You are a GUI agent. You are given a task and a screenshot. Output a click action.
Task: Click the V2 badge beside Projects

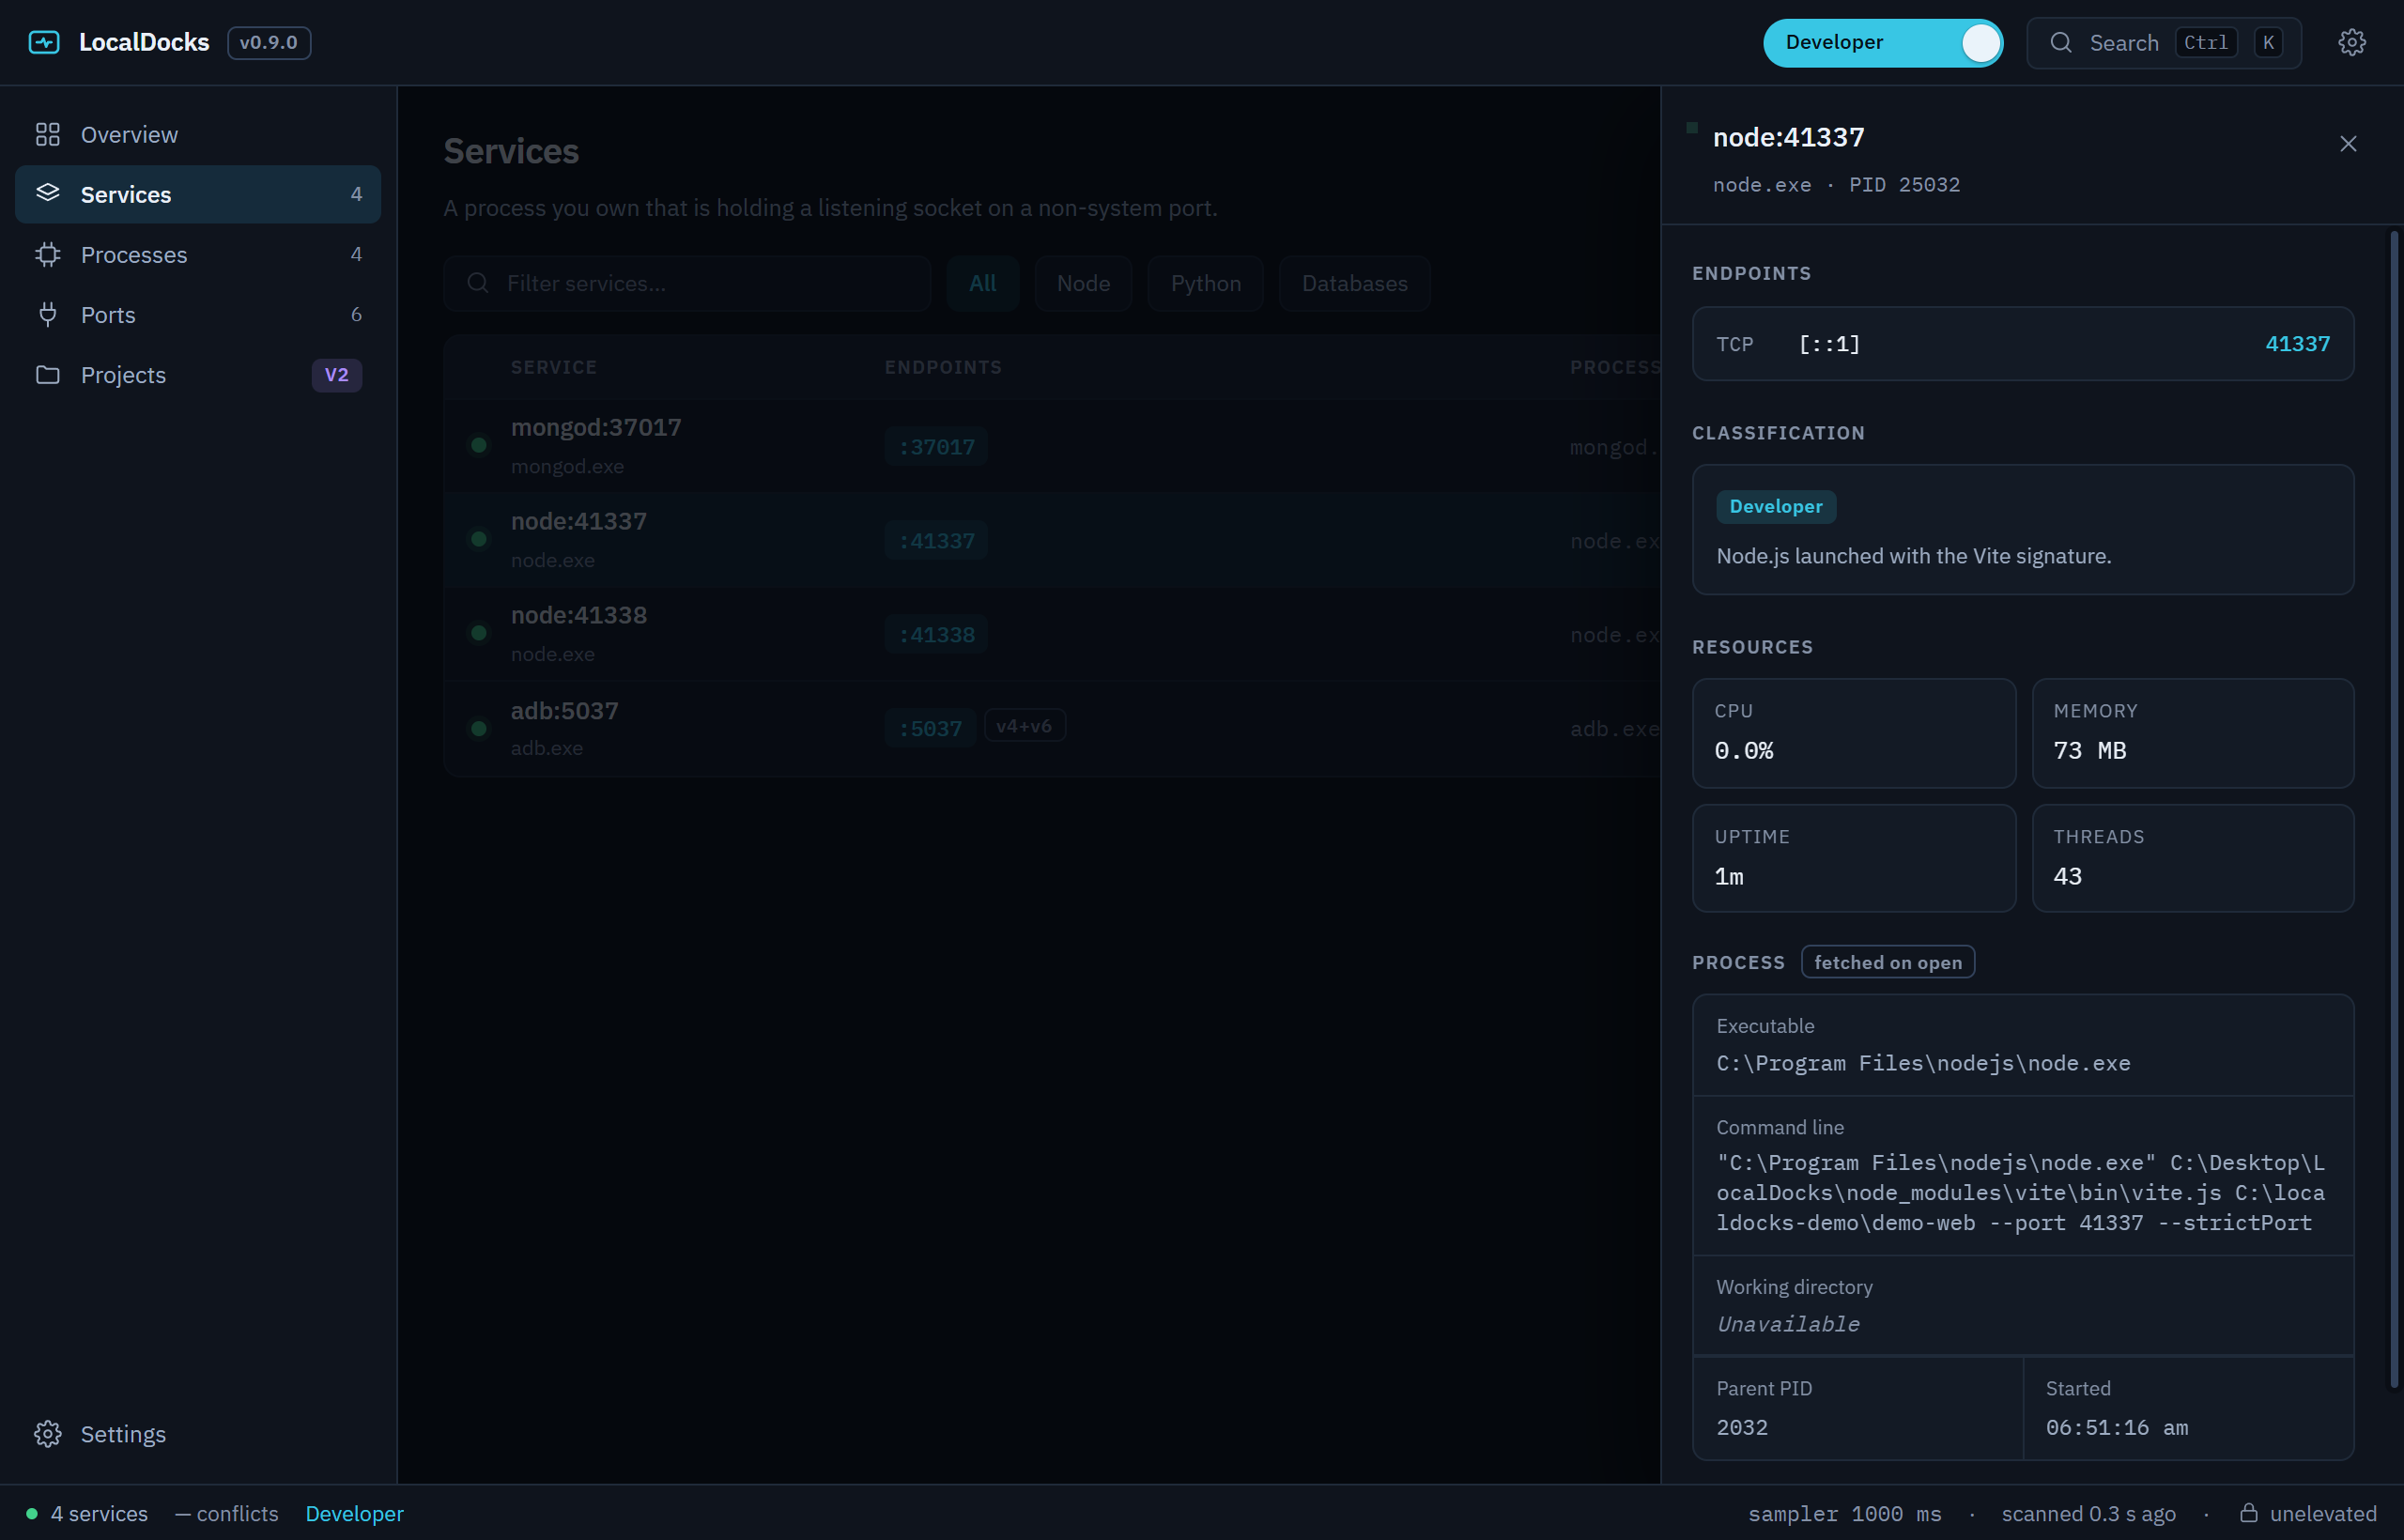click(336, 374)
